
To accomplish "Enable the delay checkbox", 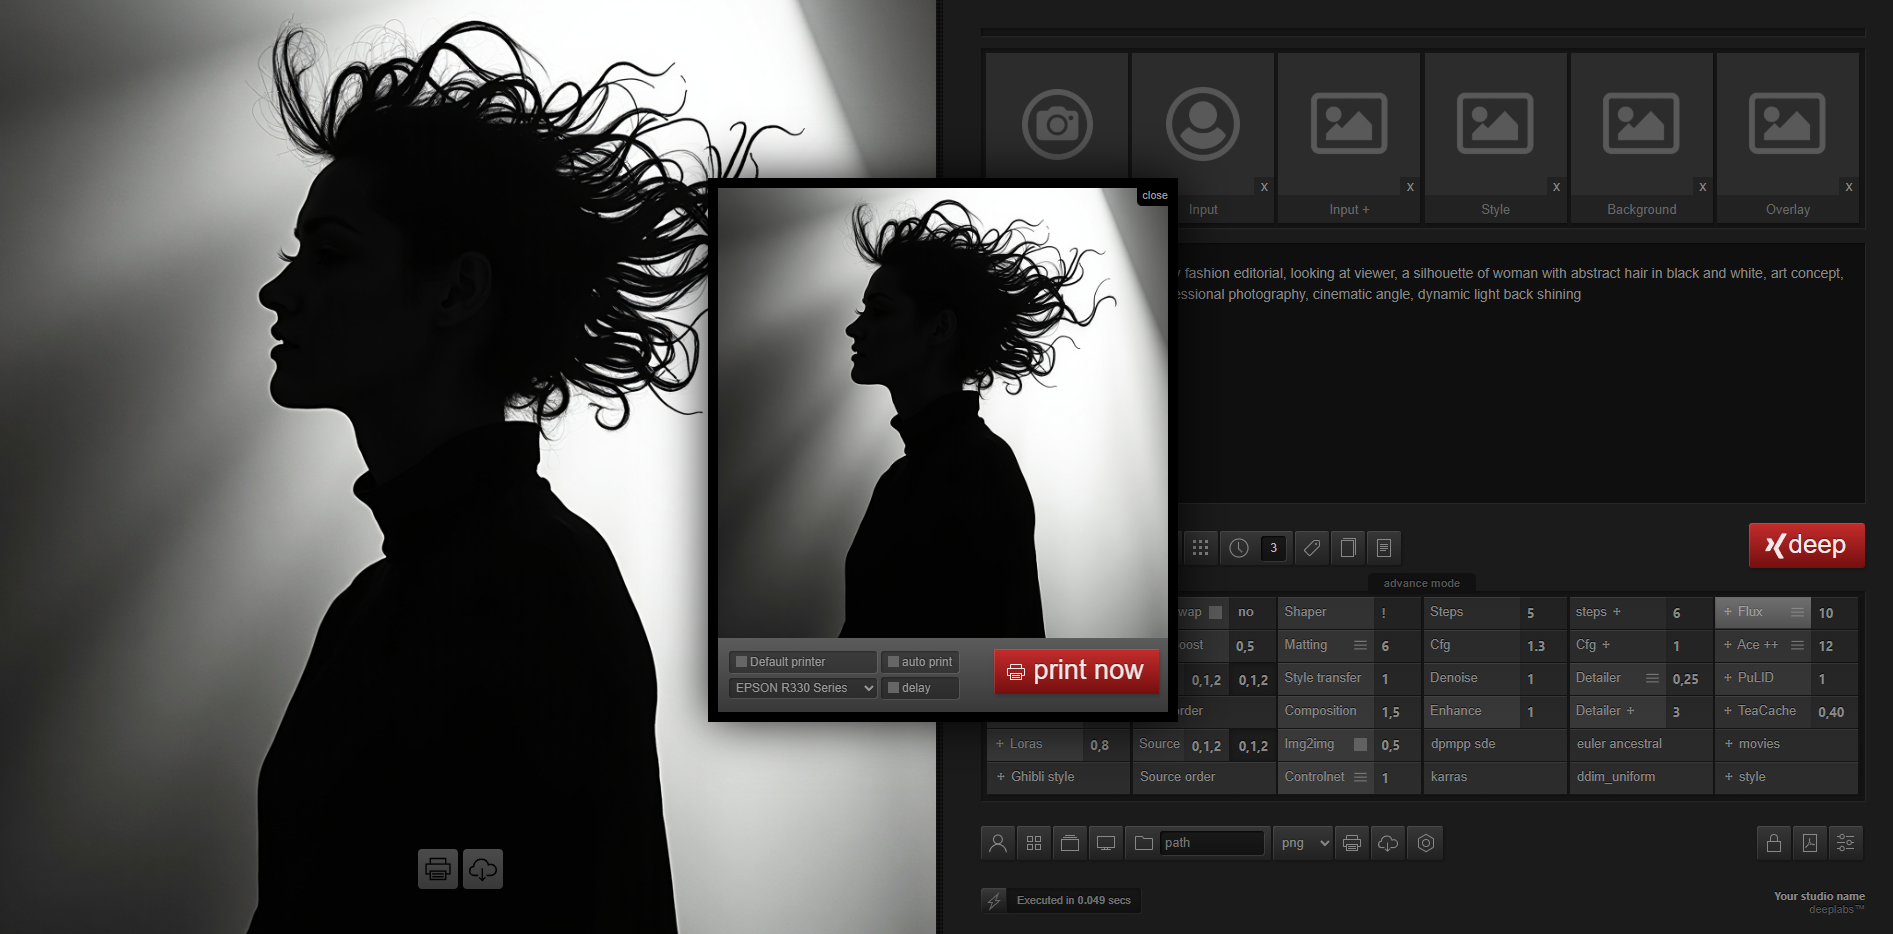I will (x=894, y=688).
